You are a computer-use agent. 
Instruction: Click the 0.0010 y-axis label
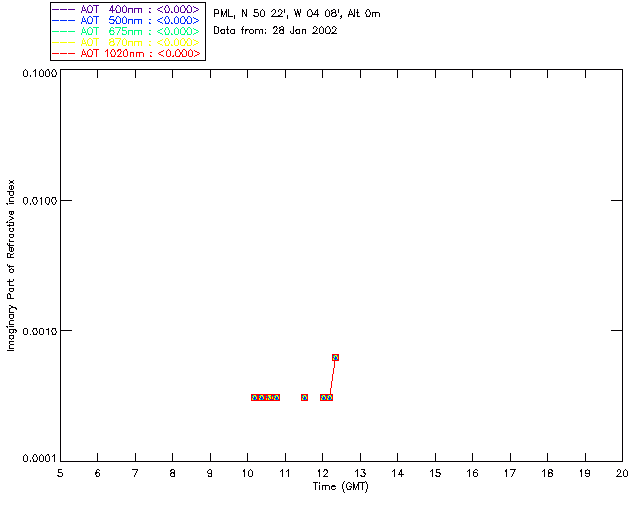(x=40, y=331)
